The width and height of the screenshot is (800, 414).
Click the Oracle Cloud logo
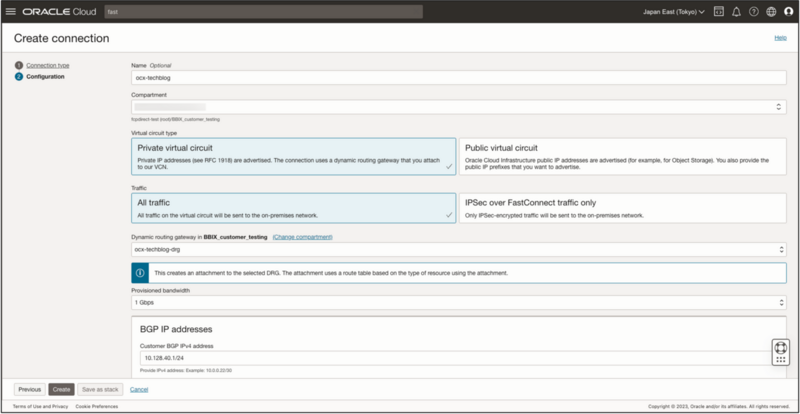(x=59, y=12)
